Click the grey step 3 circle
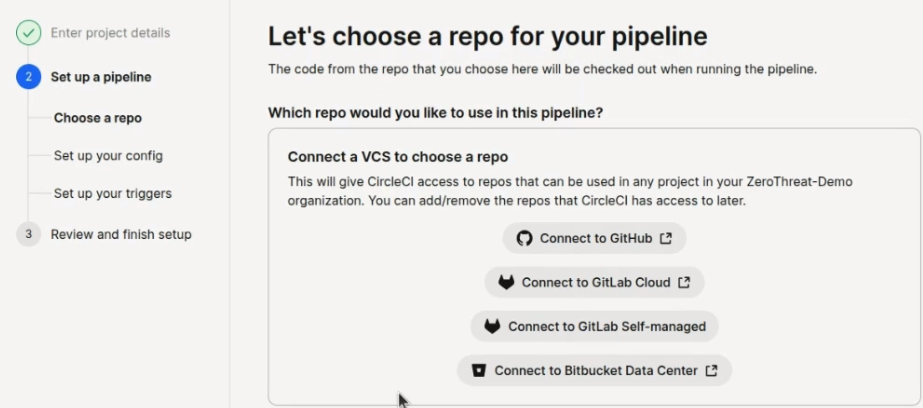Image resolution: width=923 pixels, height=408 pixels. tap(28, 234)
